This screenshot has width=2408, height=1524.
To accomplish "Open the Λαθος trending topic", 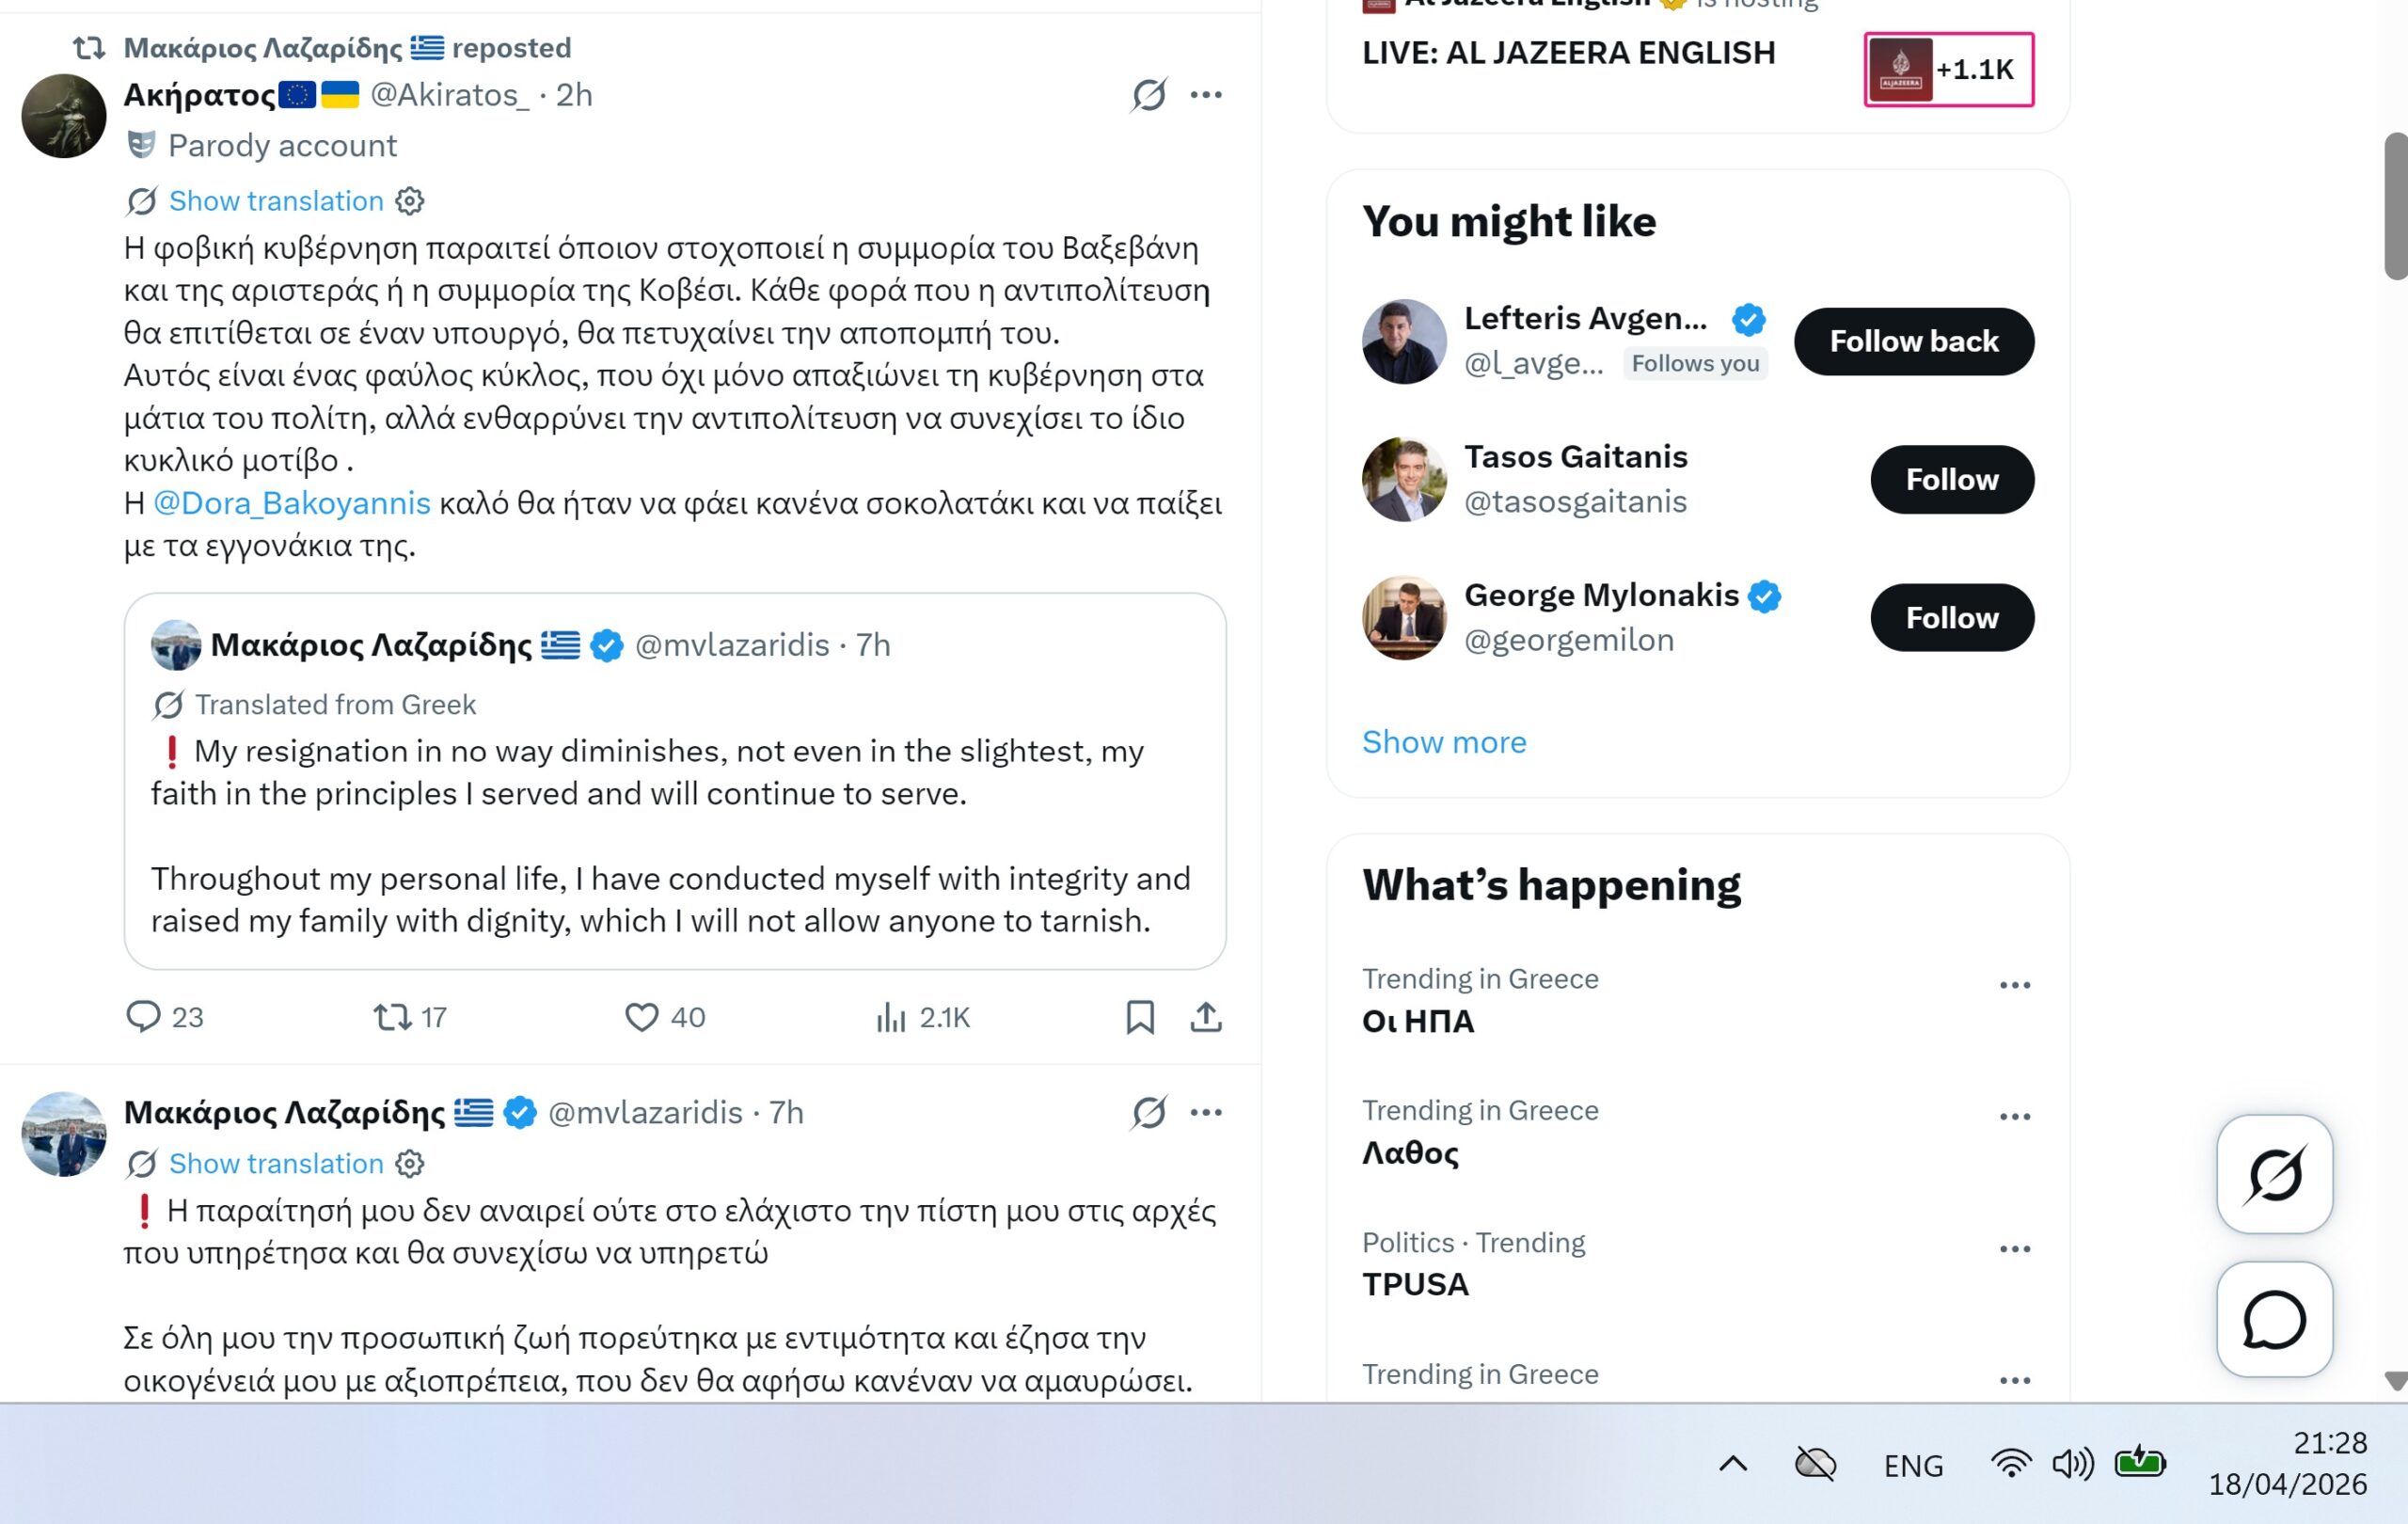I will point(1410,1153).
